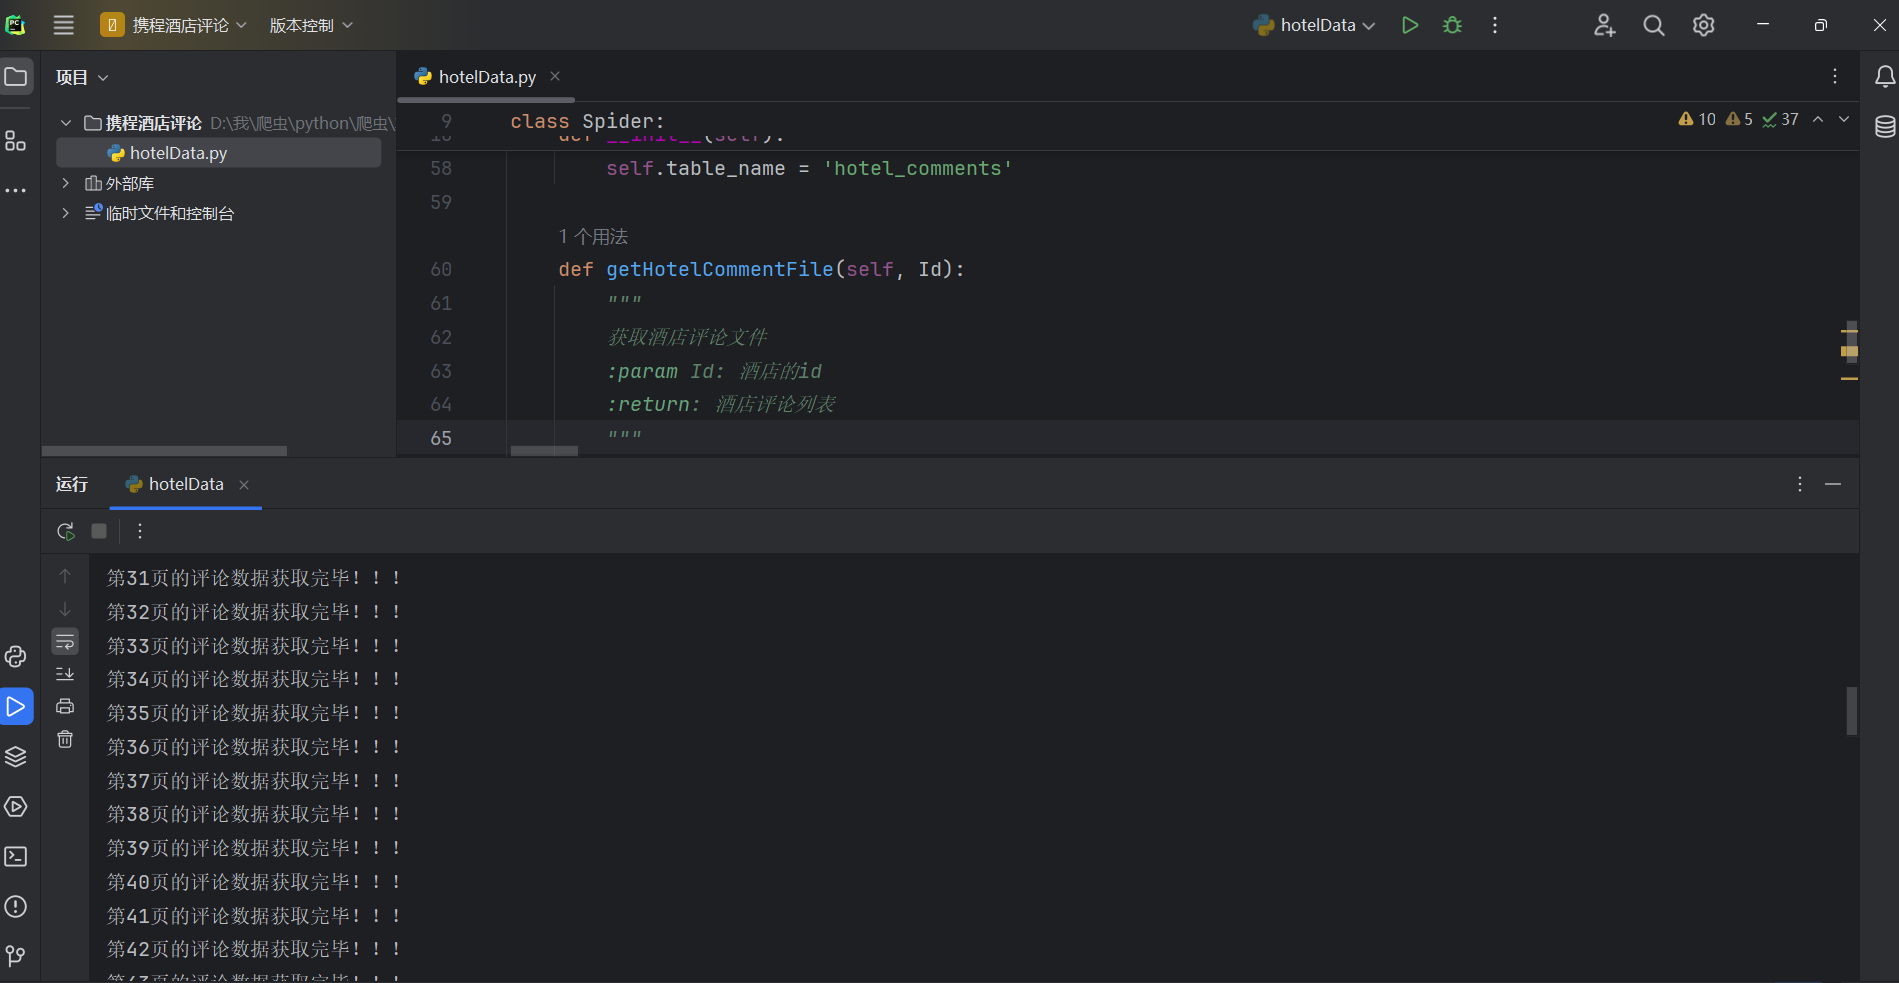Click the 1 个用法 usages hint

[x=593, y=236]
